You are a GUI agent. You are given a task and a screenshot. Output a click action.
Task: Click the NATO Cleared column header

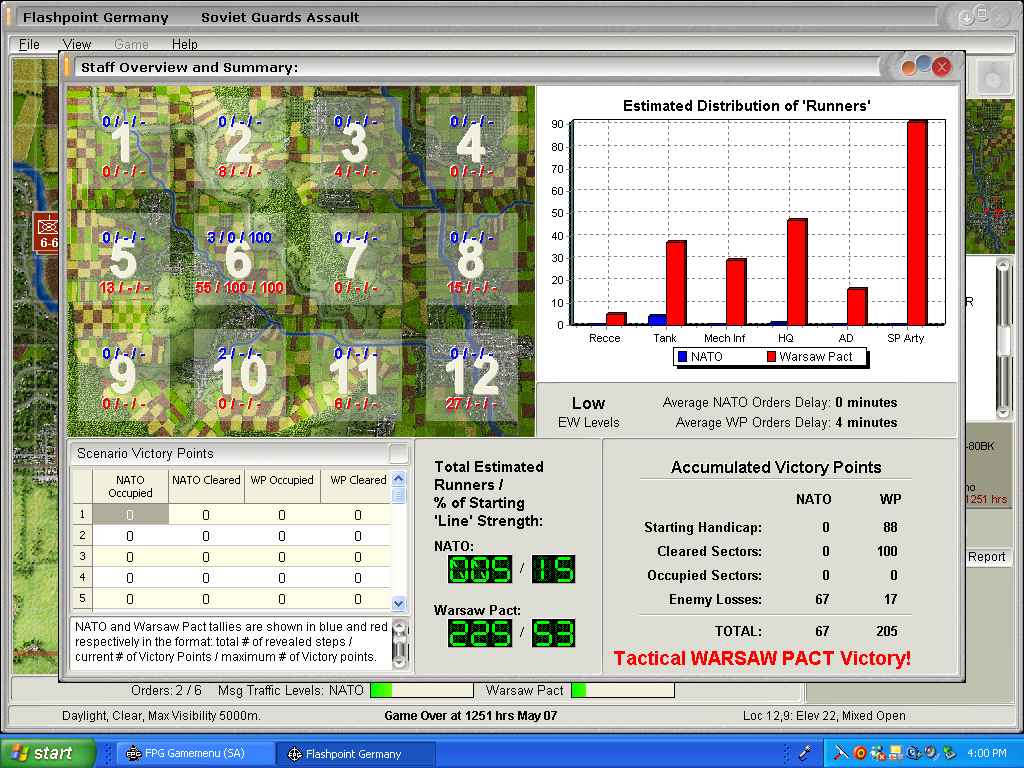[x=206, y=487]
